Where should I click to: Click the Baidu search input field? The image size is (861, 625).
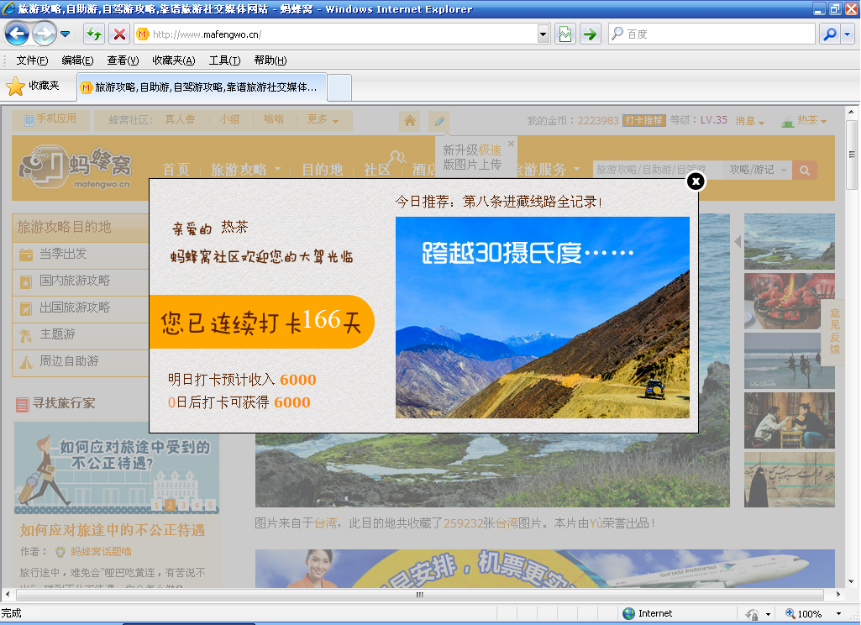[x=712, y=34]
